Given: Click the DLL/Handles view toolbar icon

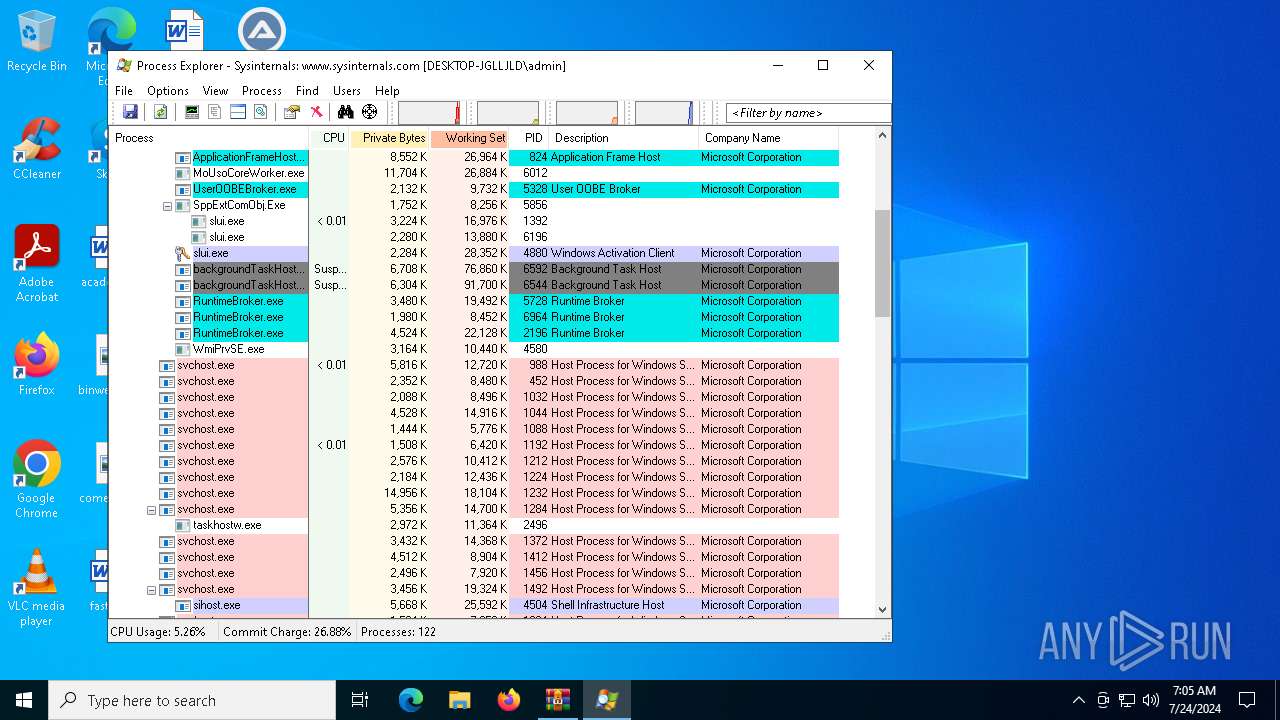Looking at the screenshot, I should pyautogui.click(x=261, y=112).
